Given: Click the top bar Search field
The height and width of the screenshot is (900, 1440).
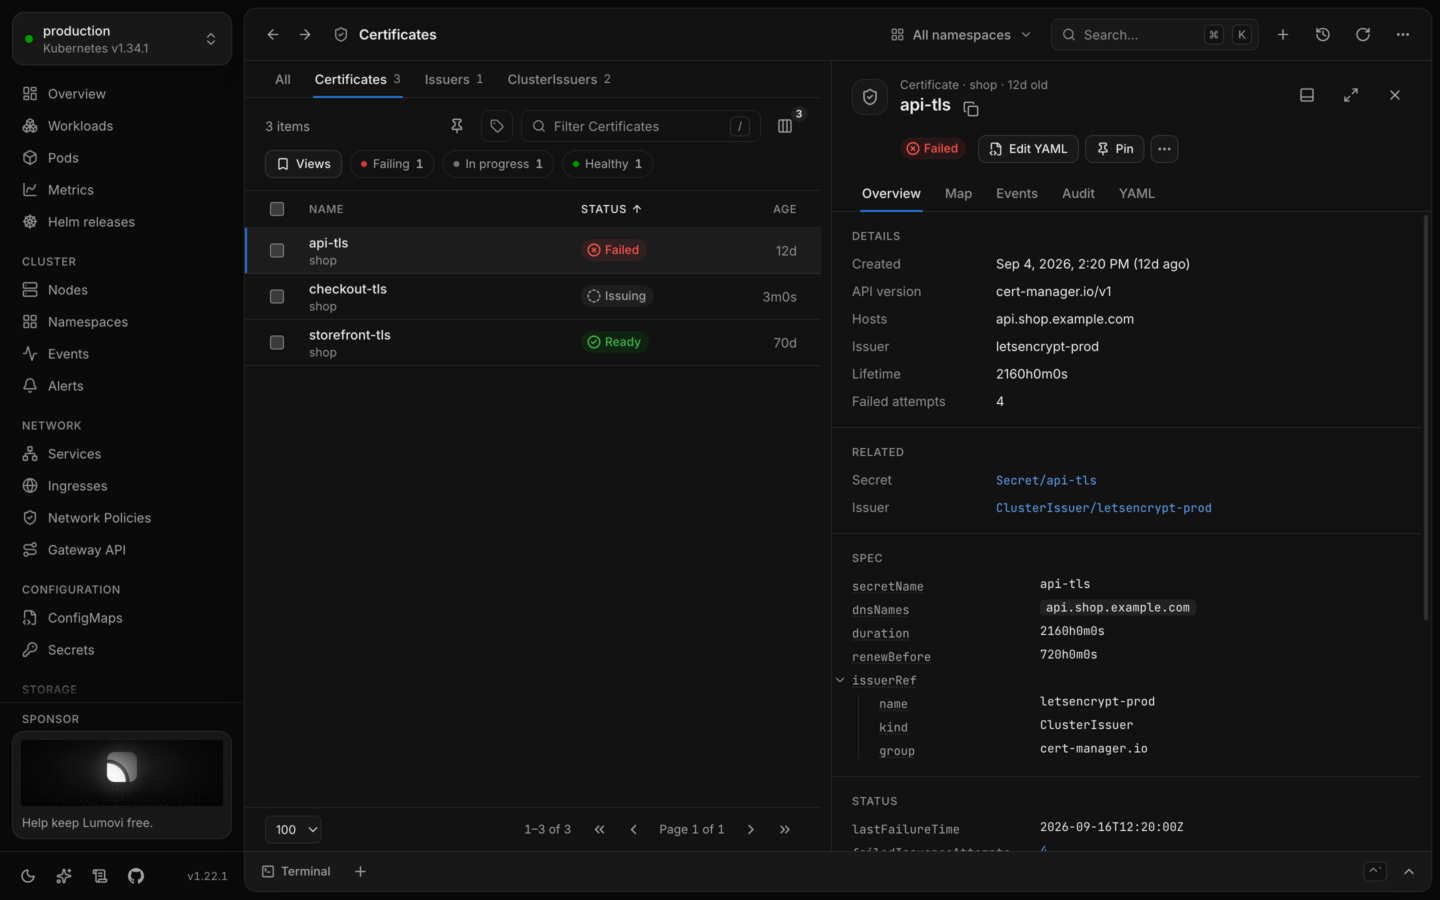Looking at the screenshot, I should tap(1155, 35).
